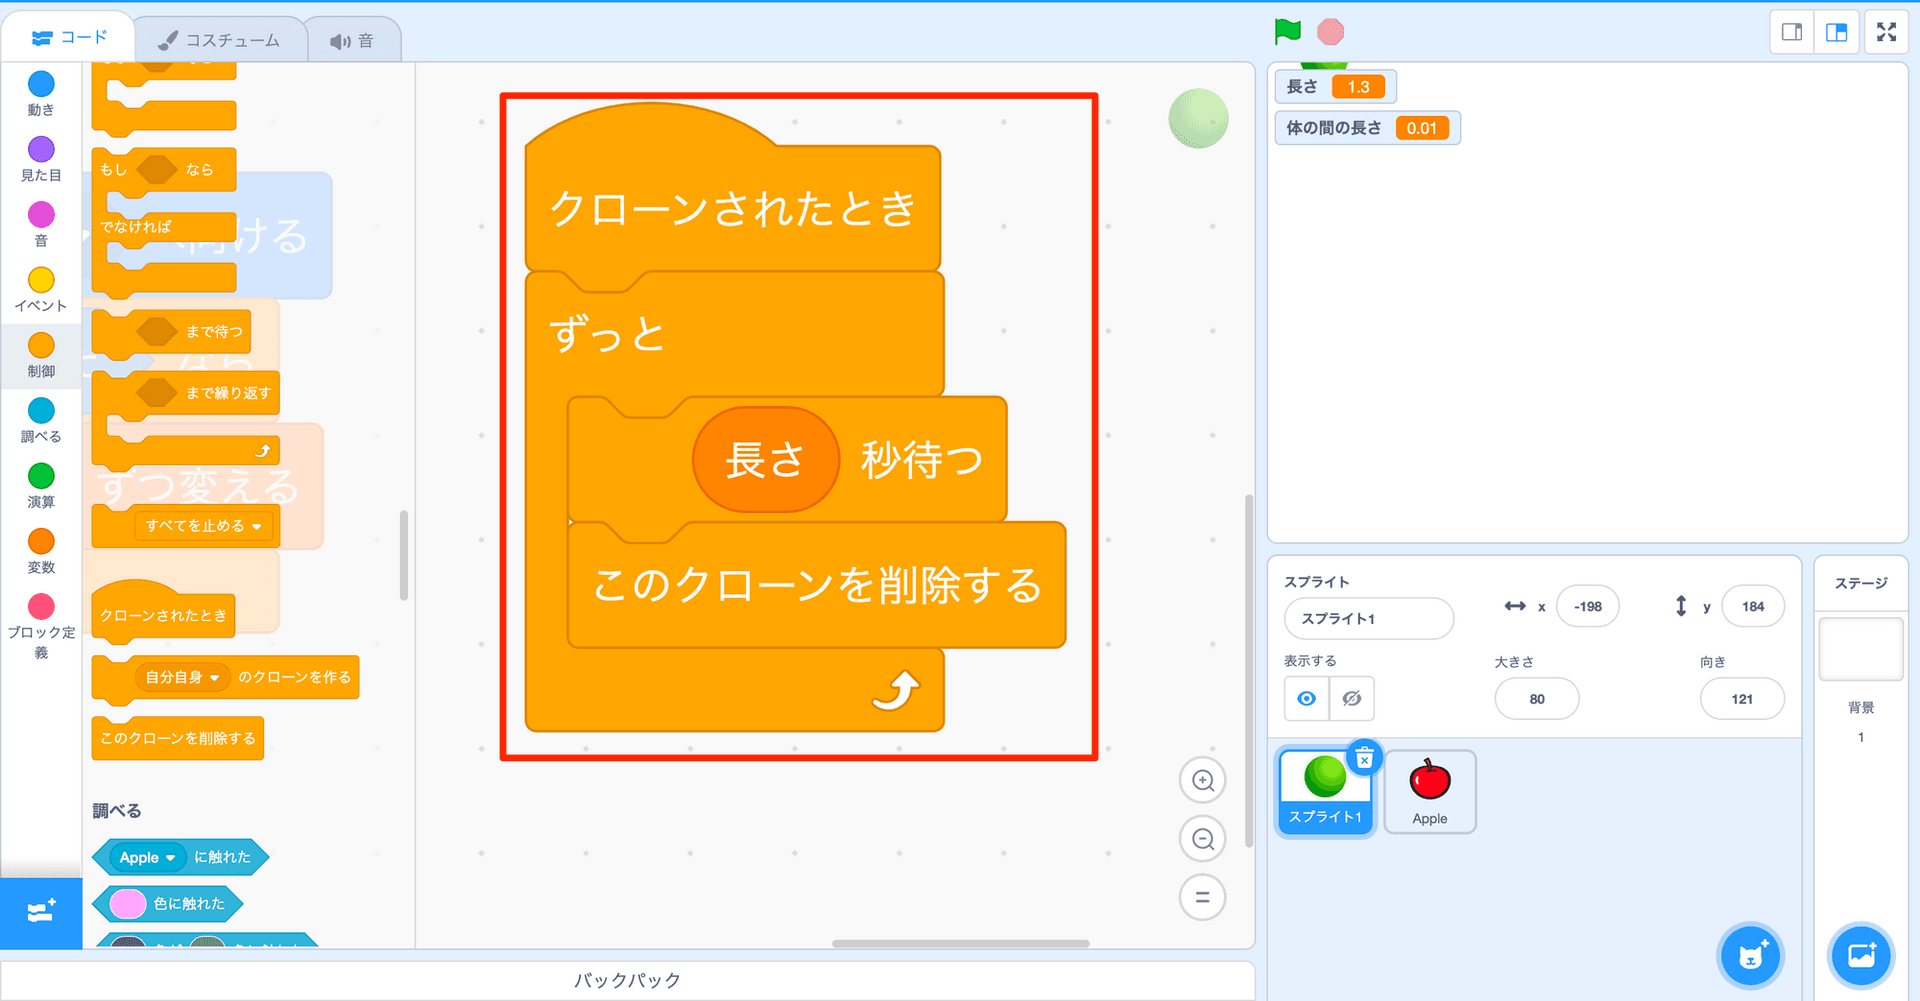Select the 見た目 block category
The width and height of the screenshot is (1920, 1001).
pos(40,160)
